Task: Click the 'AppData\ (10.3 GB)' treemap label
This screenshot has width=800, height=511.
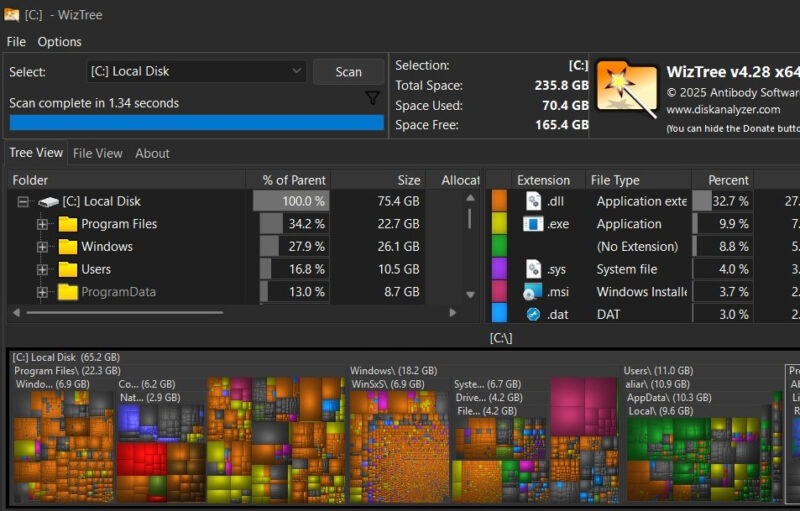Action: pyautogui.click(x=669, y=398)
